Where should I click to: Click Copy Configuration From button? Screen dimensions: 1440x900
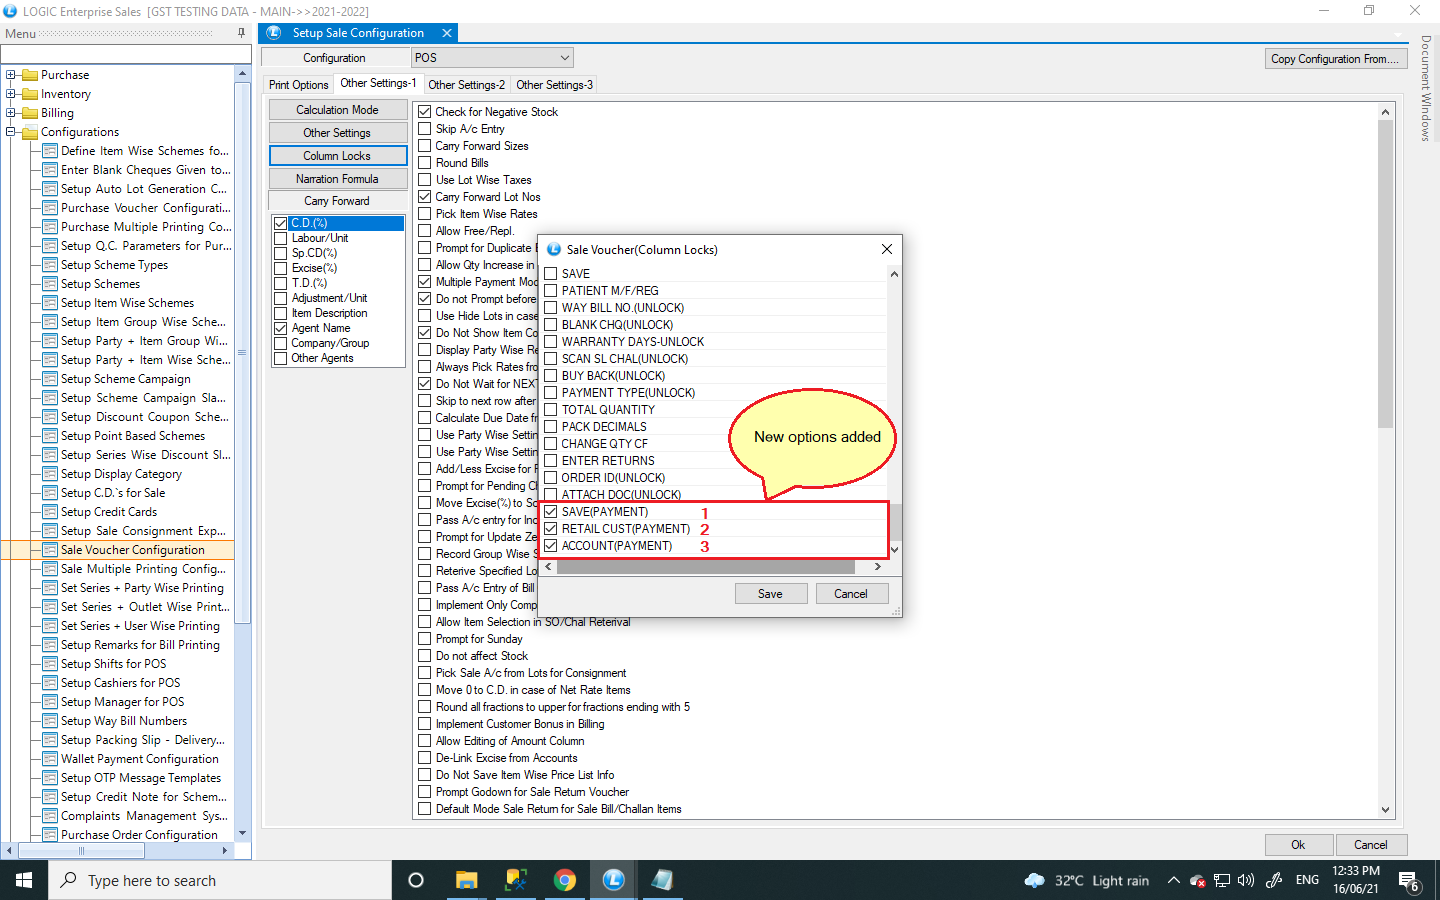pos(1334,59)
